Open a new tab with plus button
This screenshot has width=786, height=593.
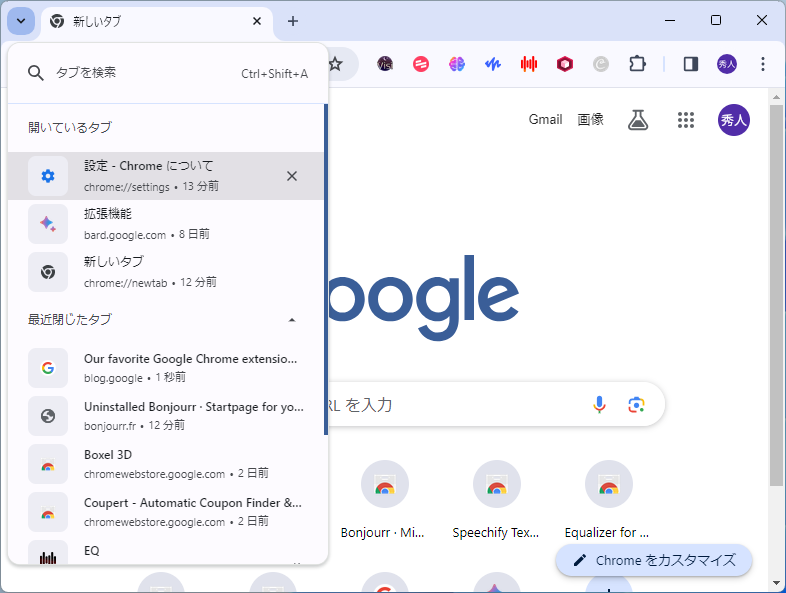[293, 21]
